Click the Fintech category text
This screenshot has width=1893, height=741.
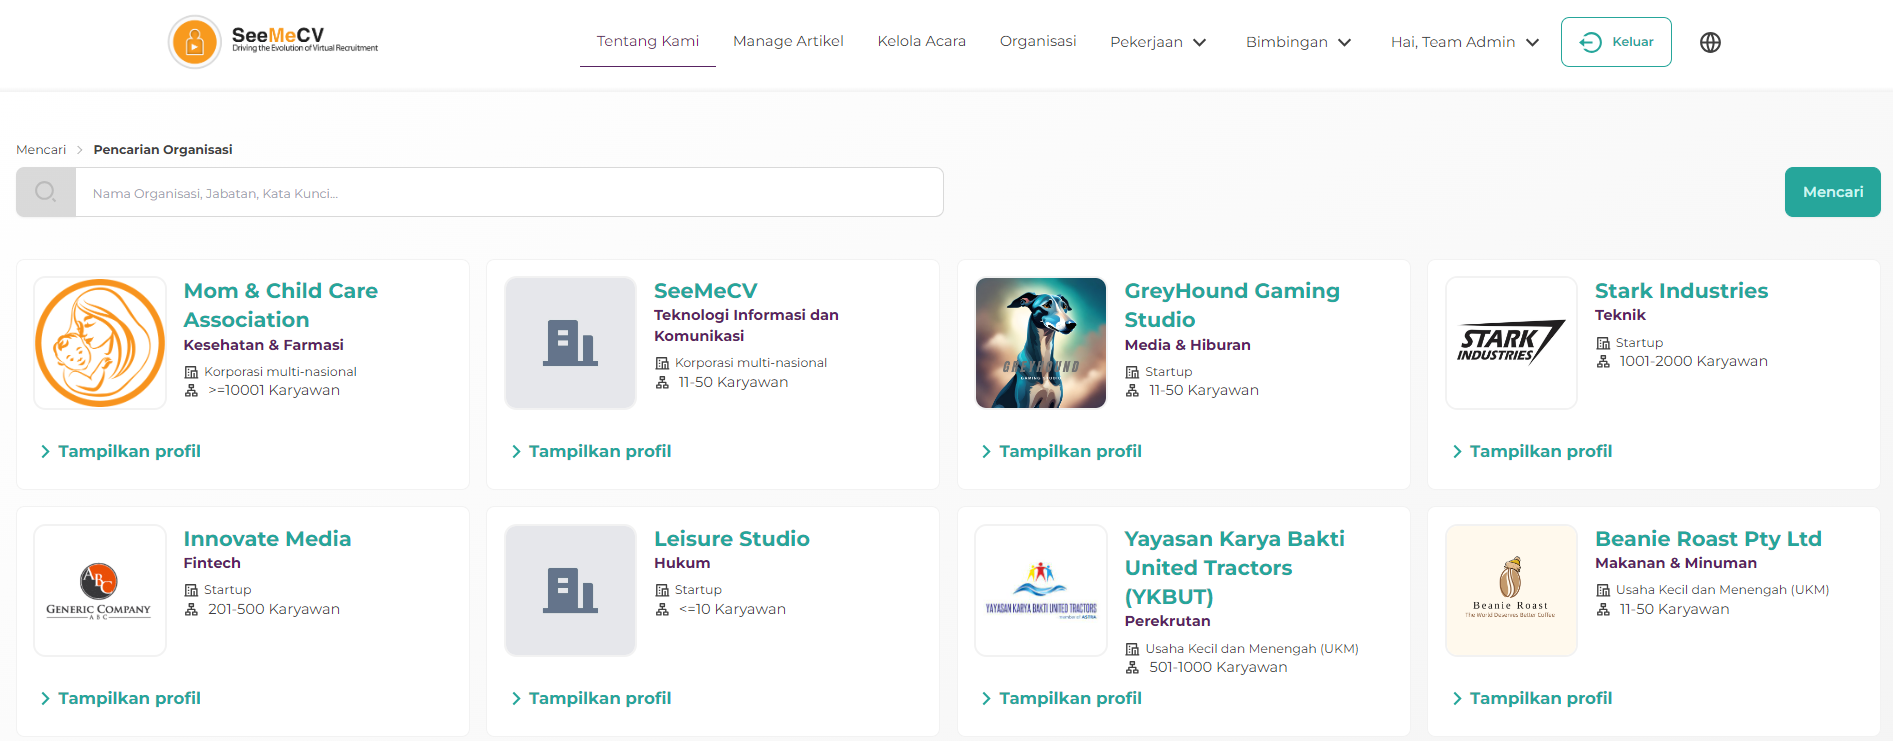point(212,563)
